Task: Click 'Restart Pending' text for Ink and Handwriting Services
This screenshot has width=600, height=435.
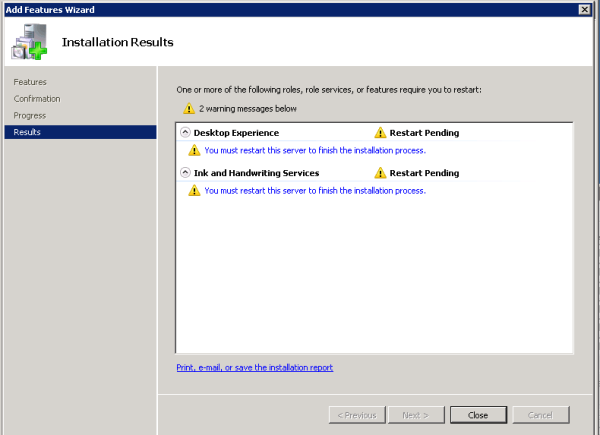Action: click(424, 173)
